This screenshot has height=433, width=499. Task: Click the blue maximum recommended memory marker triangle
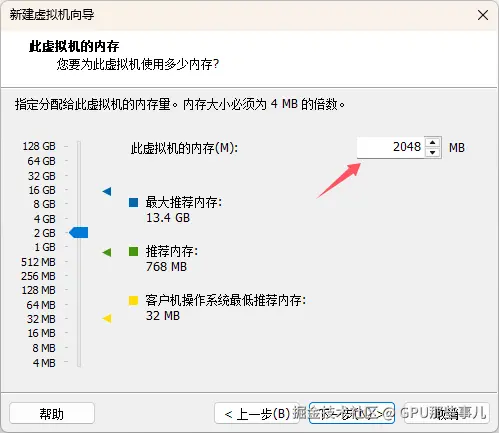107,191
